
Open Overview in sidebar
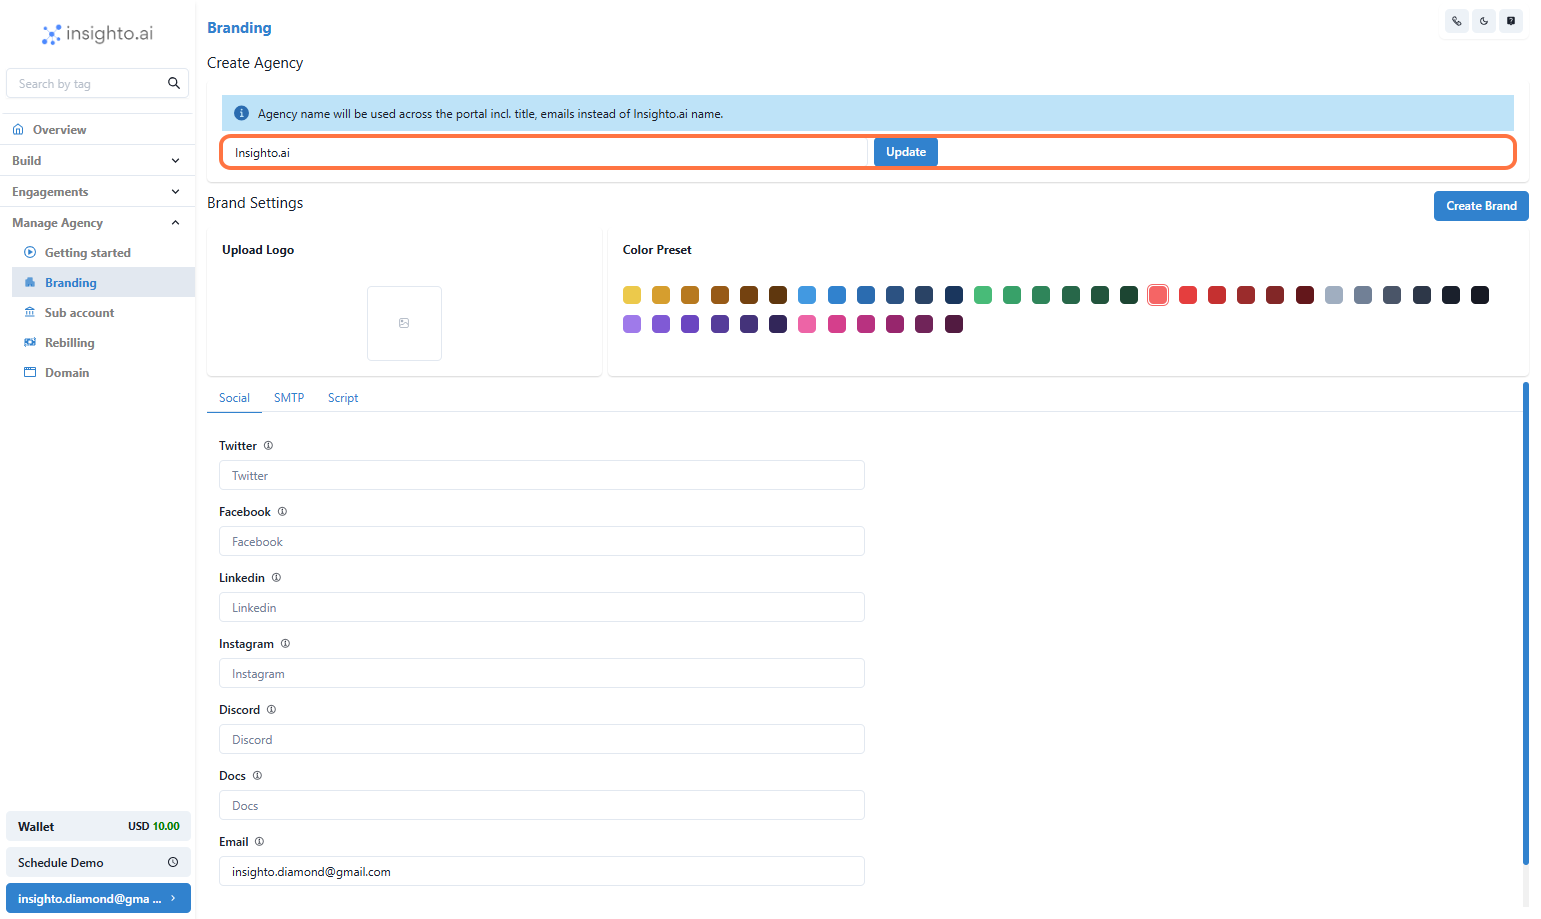(59, 130)
